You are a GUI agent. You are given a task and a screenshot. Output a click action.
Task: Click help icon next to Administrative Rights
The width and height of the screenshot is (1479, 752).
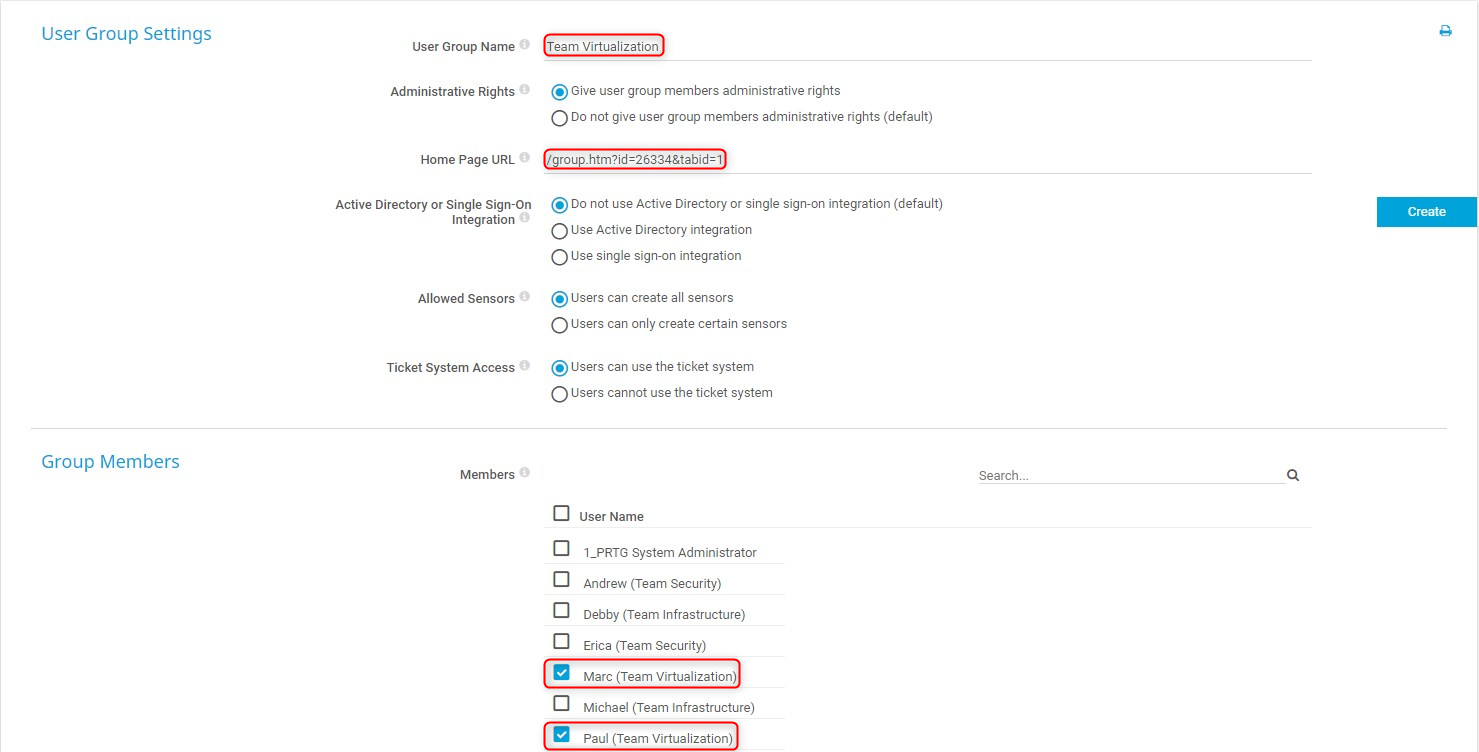point(525,90)
